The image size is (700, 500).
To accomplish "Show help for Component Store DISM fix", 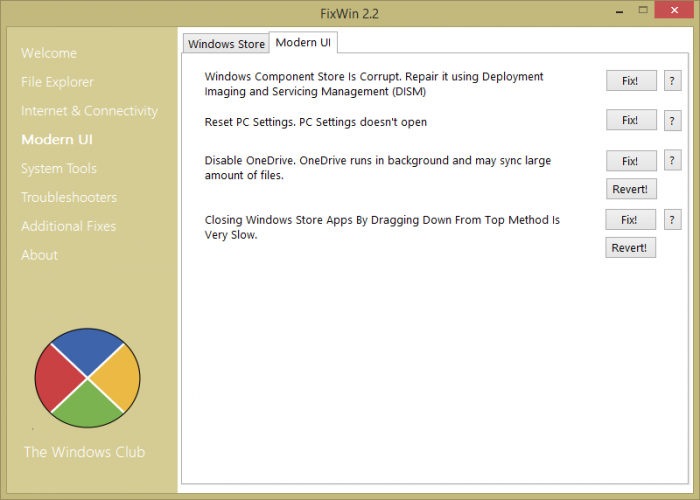I will tap(672, 81).
